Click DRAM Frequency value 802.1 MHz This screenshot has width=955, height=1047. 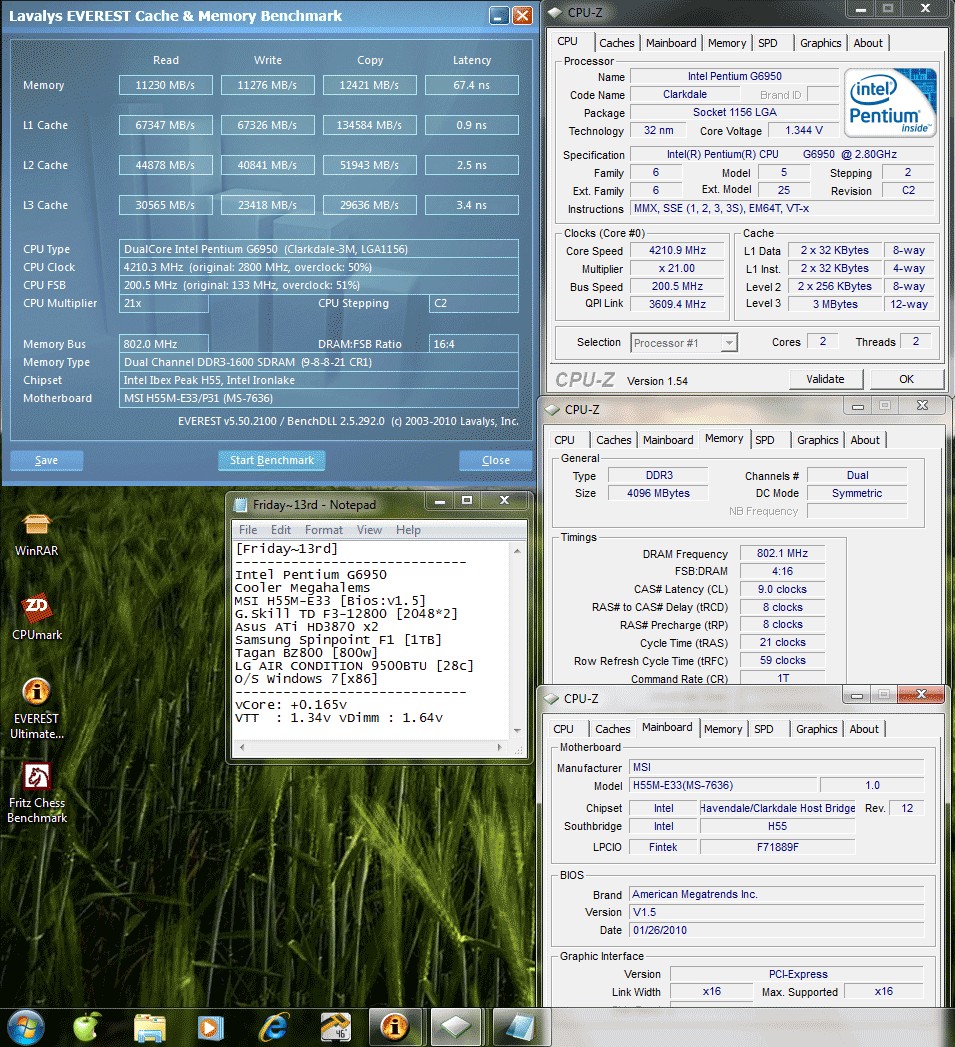point(782,554)
